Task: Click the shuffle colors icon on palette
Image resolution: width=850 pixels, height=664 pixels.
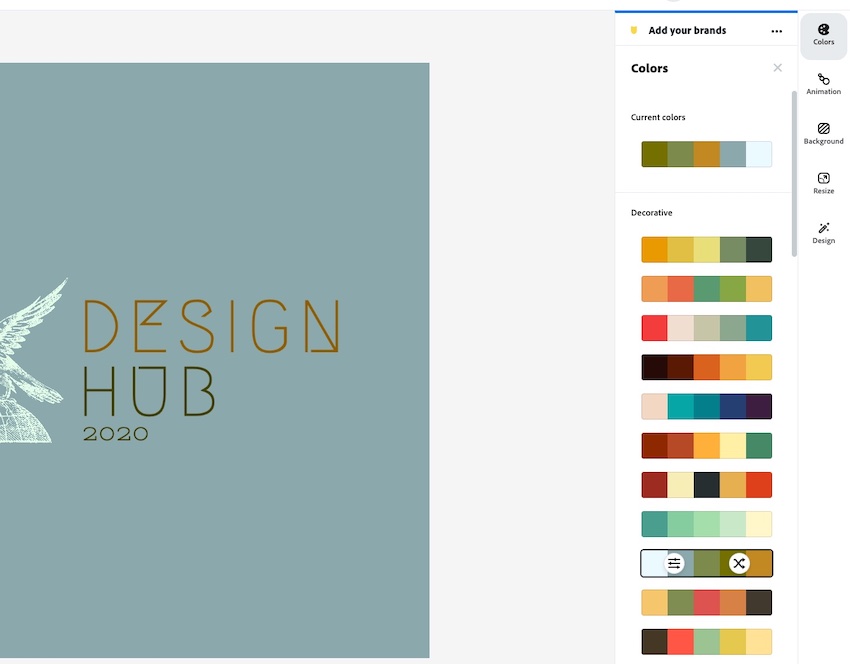Action: point(738,564)
